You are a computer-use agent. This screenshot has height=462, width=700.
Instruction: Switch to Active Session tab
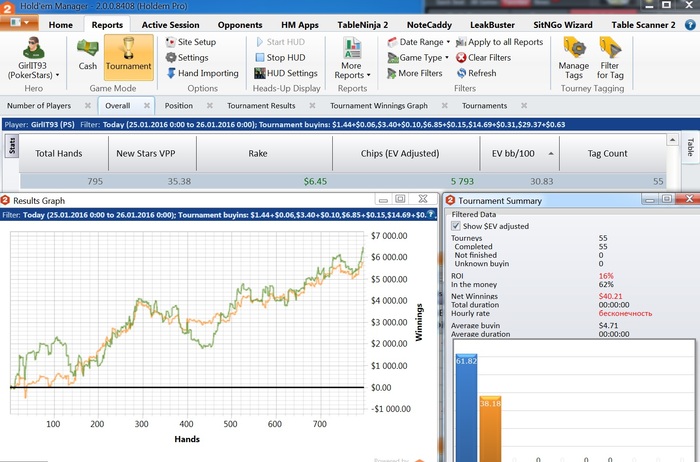(x=171, y=25)
